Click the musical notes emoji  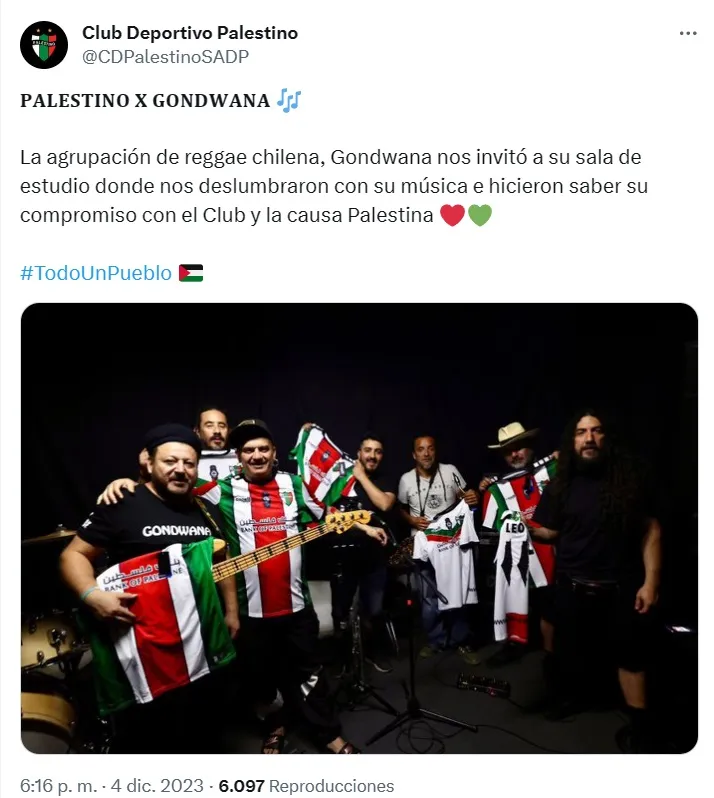[x=289, y=100]
